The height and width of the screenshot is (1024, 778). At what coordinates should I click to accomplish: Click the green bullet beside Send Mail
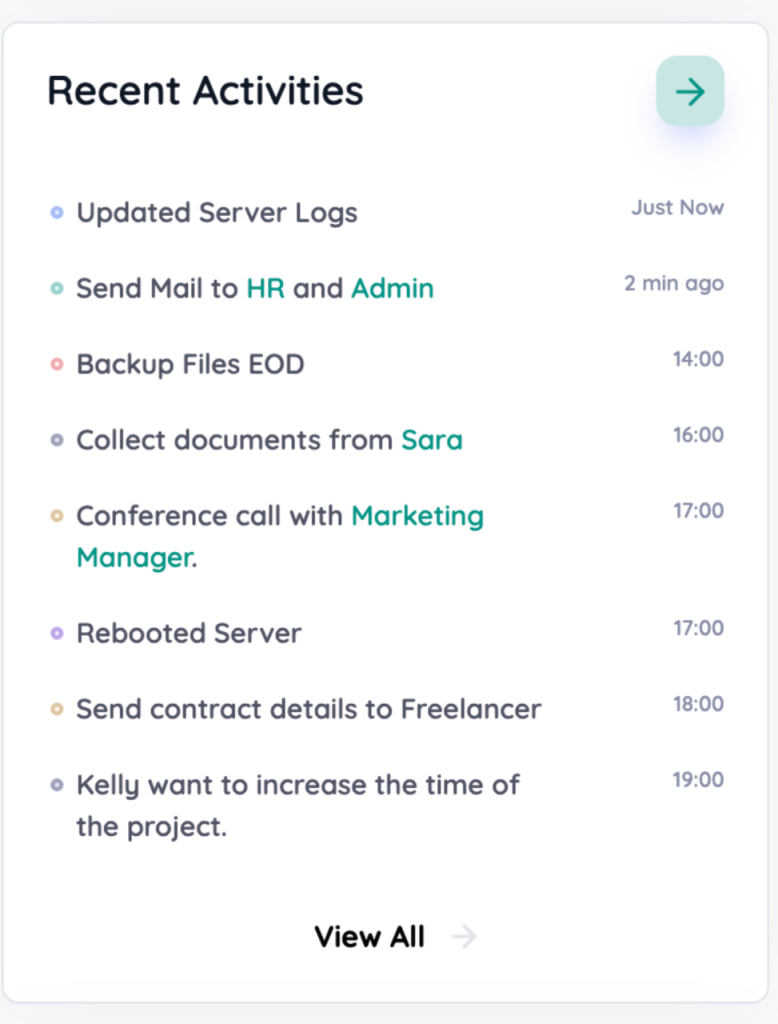pos(57,288)
